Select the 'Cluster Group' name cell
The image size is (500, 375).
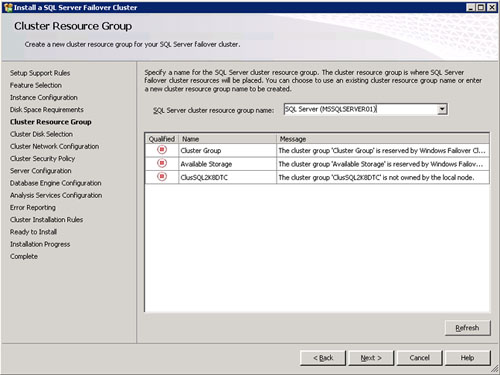point(227,151)
